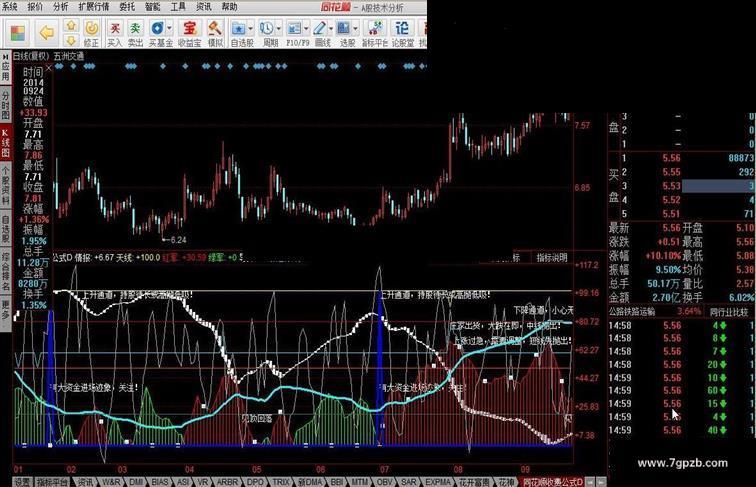Select the TRIX indicator tab
Viewport: 756px width, 487px height.
coord(281,482)
